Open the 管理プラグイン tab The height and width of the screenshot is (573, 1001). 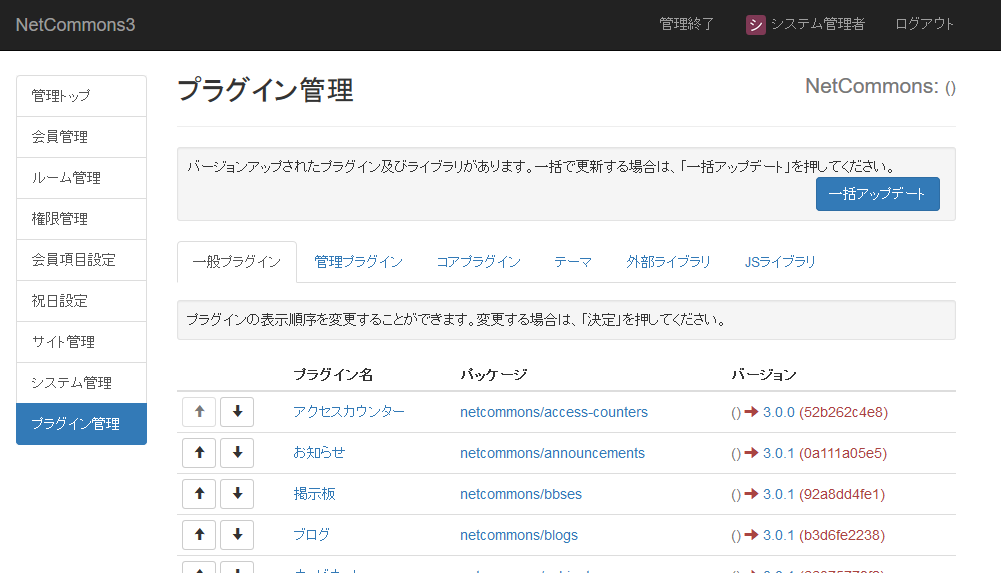pos(358,262)
